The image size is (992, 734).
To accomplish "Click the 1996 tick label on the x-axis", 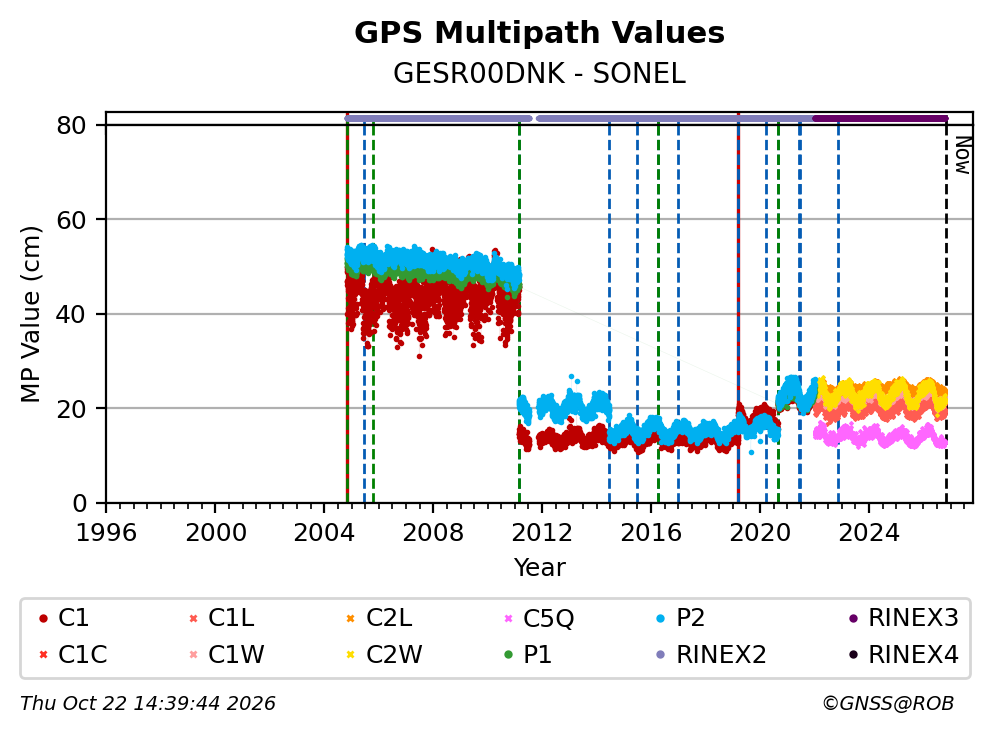I will tap(106, 533).
